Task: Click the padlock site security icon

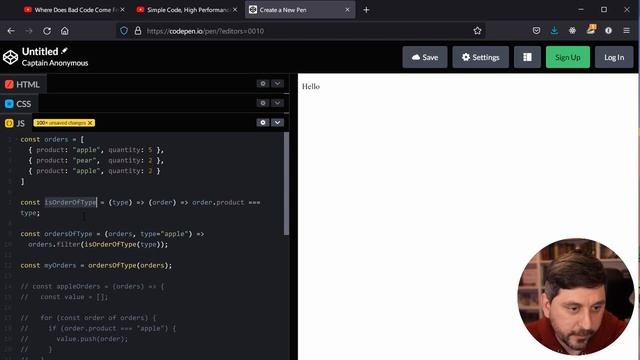Action: click(x=138, y=31)
